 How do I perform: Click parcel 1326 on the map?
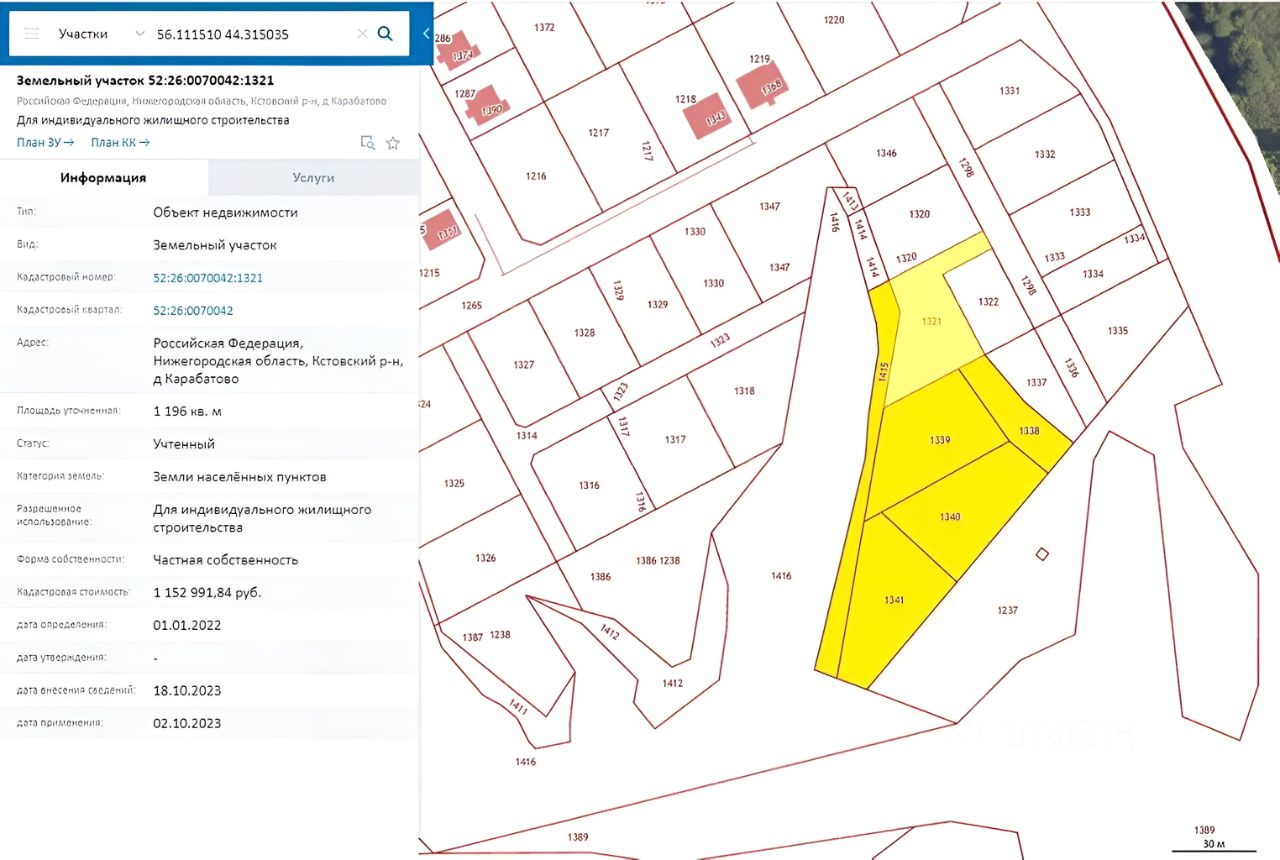pos(486,558)
